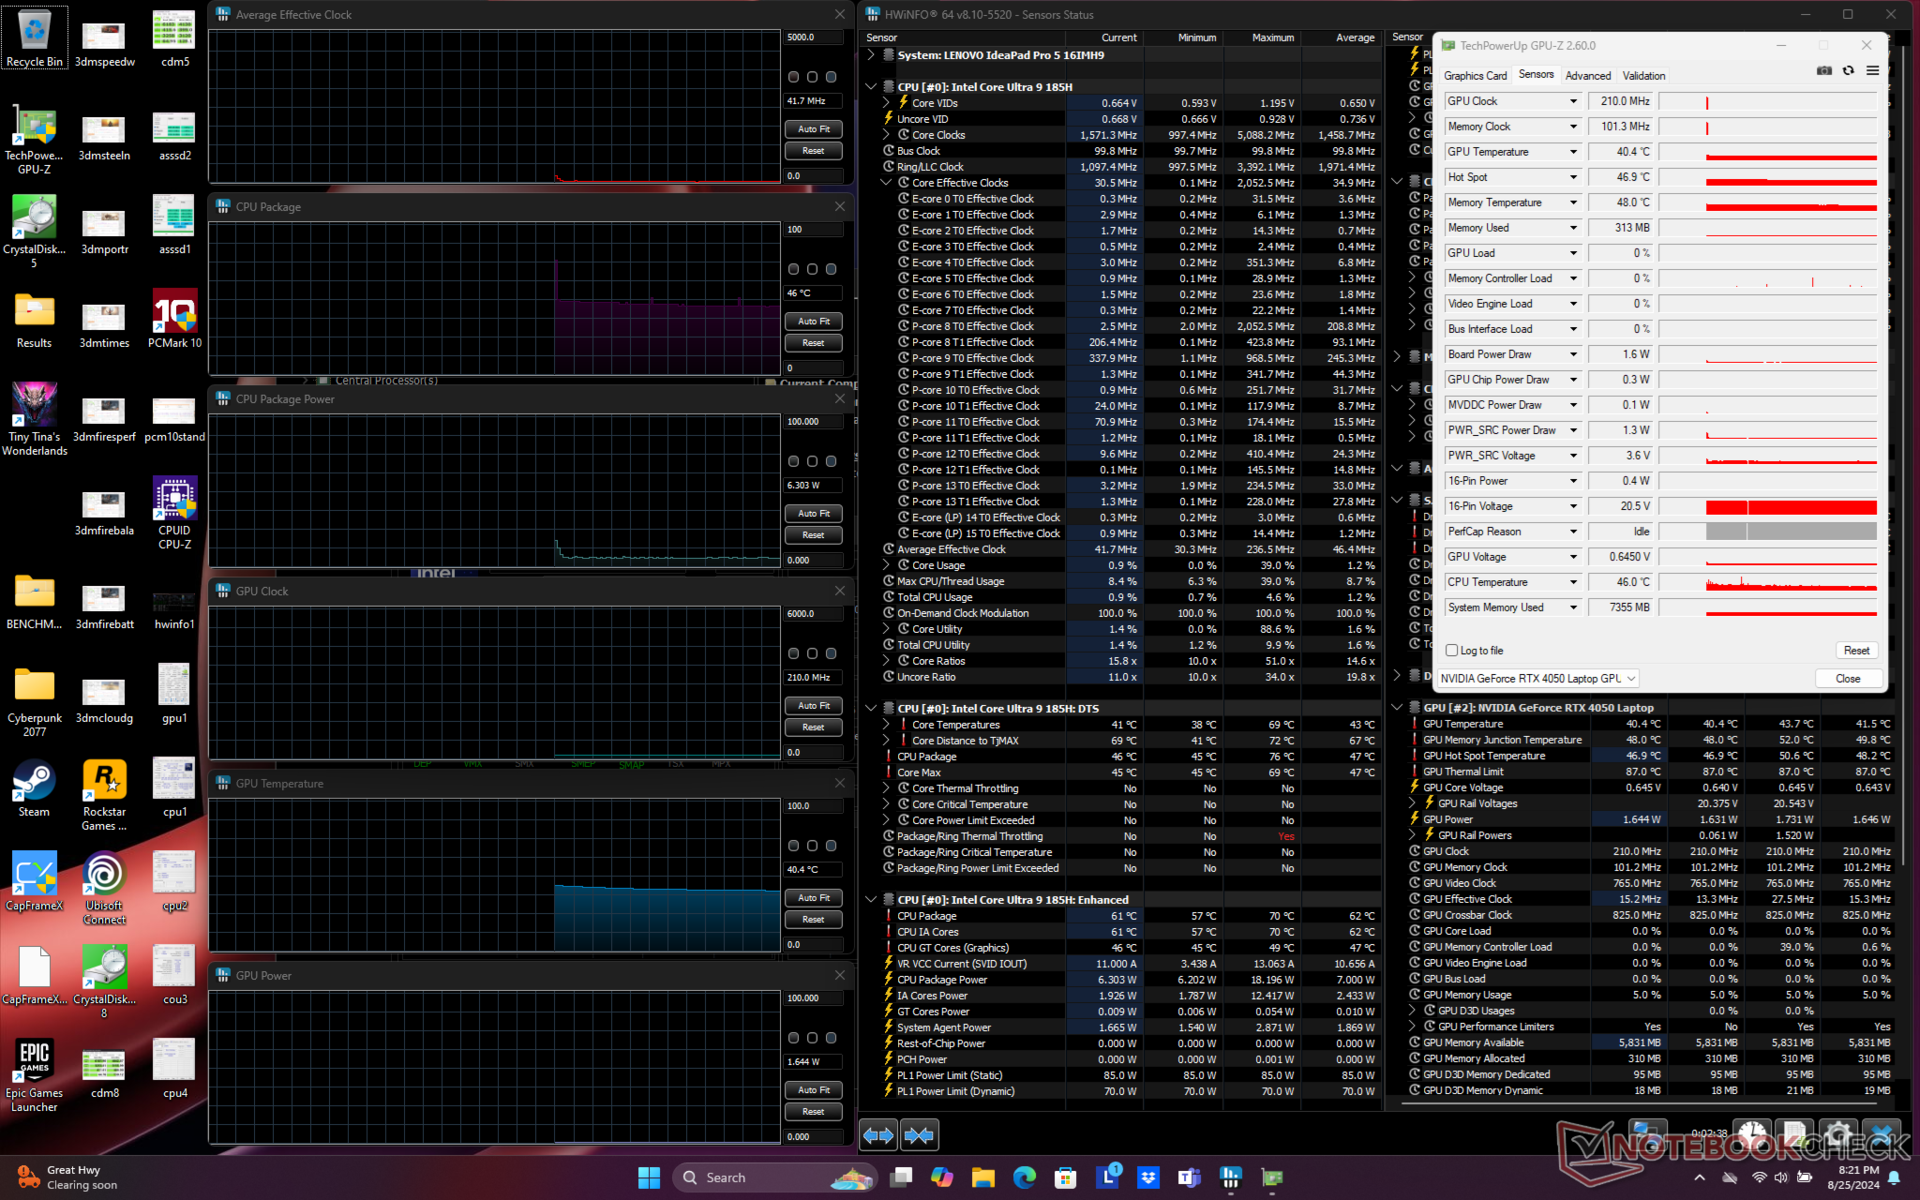Open HWiNFO settings gear icon
1920x1200 pixels.
[1838, 1135]
